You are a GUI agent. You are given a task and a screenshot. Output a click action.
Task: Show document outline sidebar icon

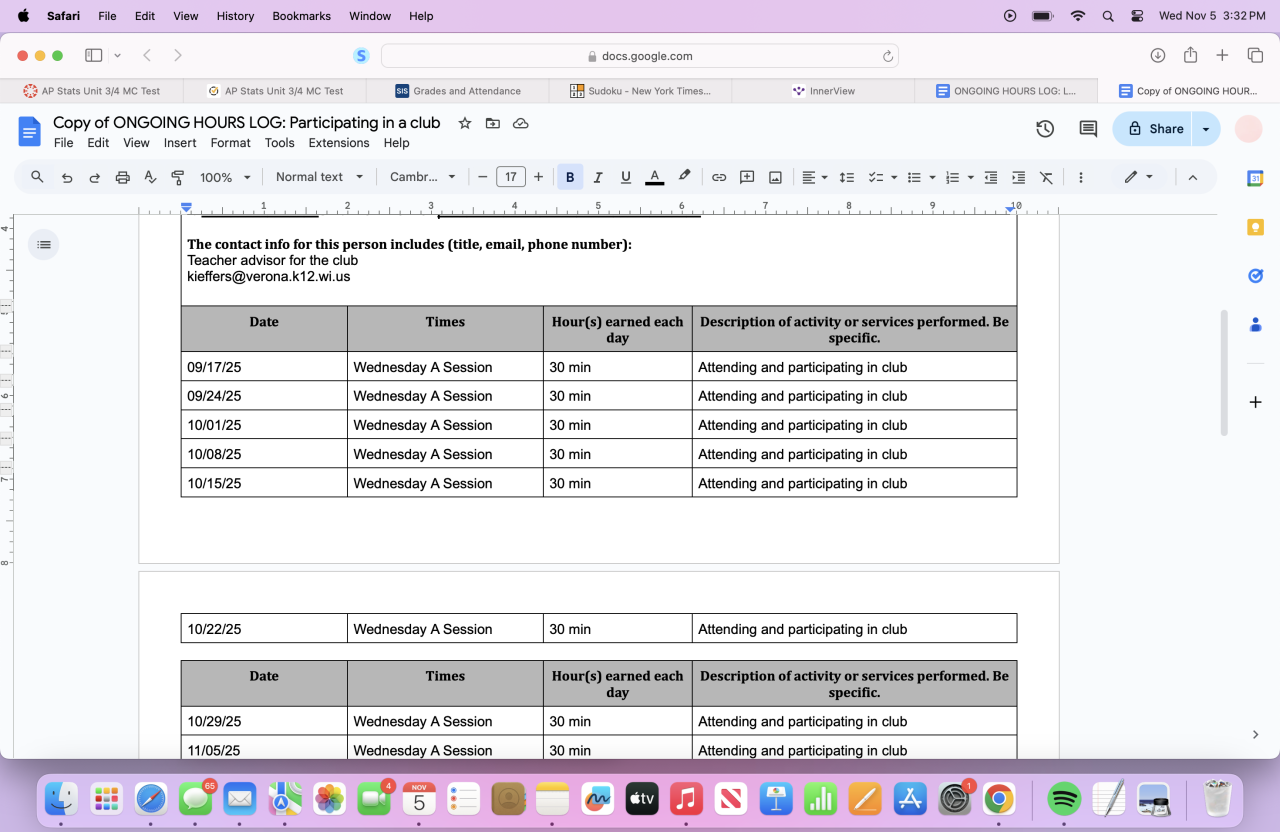pyautogui.click(x=44, y=244)
